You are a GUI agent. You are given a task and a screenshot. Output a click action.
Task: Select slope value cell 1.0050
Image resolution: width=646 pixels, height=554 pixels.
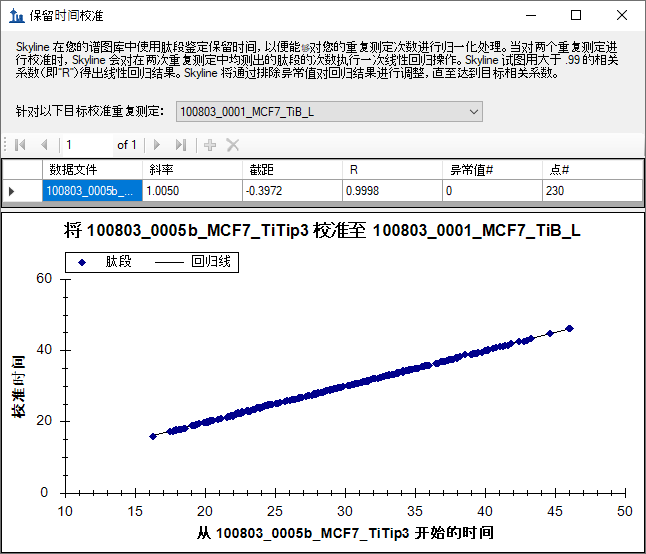[192, 191]
